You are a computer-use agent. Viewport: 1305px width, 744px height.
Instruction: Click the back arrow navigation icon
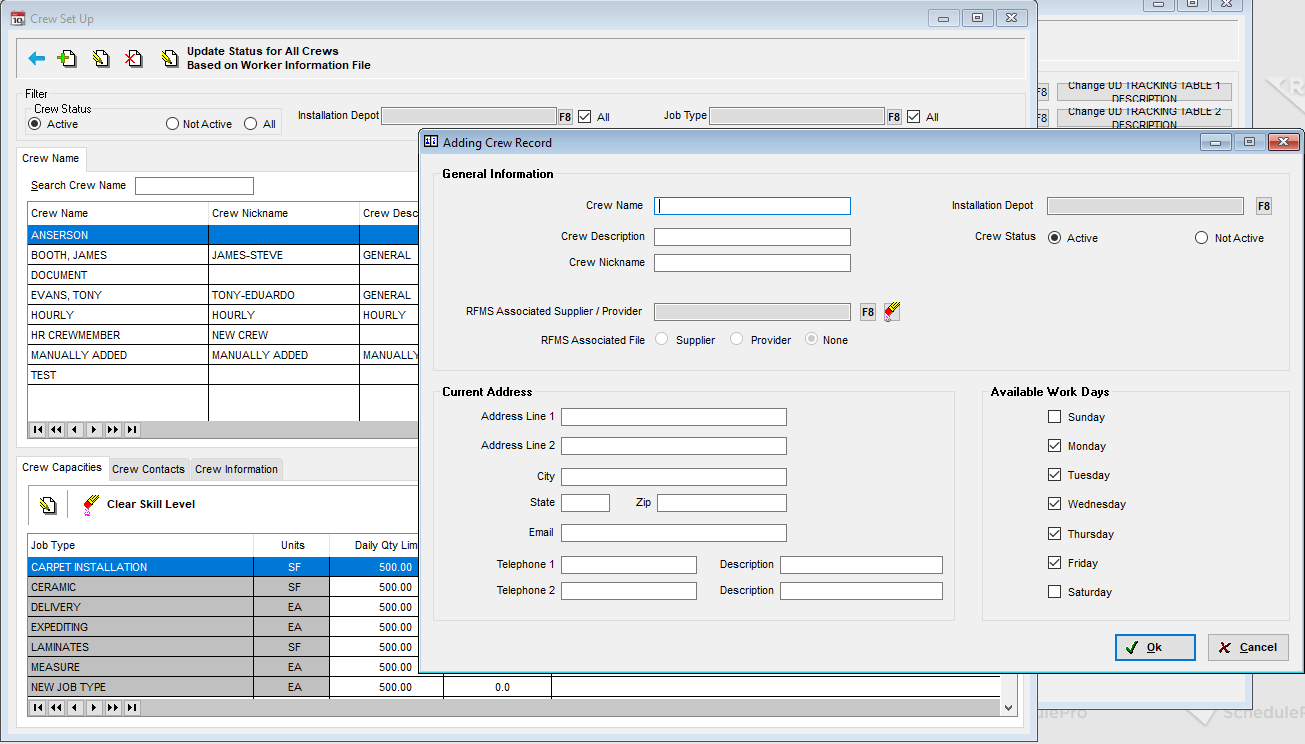pos(37,58)
